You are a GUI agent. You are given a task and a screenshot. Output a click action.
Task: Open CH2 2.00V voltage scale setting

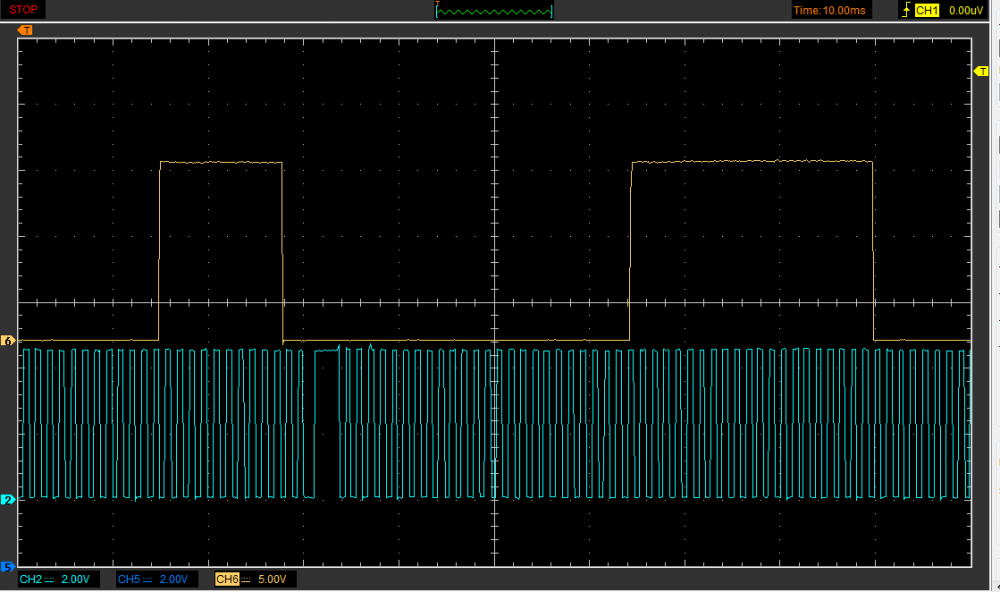(76, 580)
